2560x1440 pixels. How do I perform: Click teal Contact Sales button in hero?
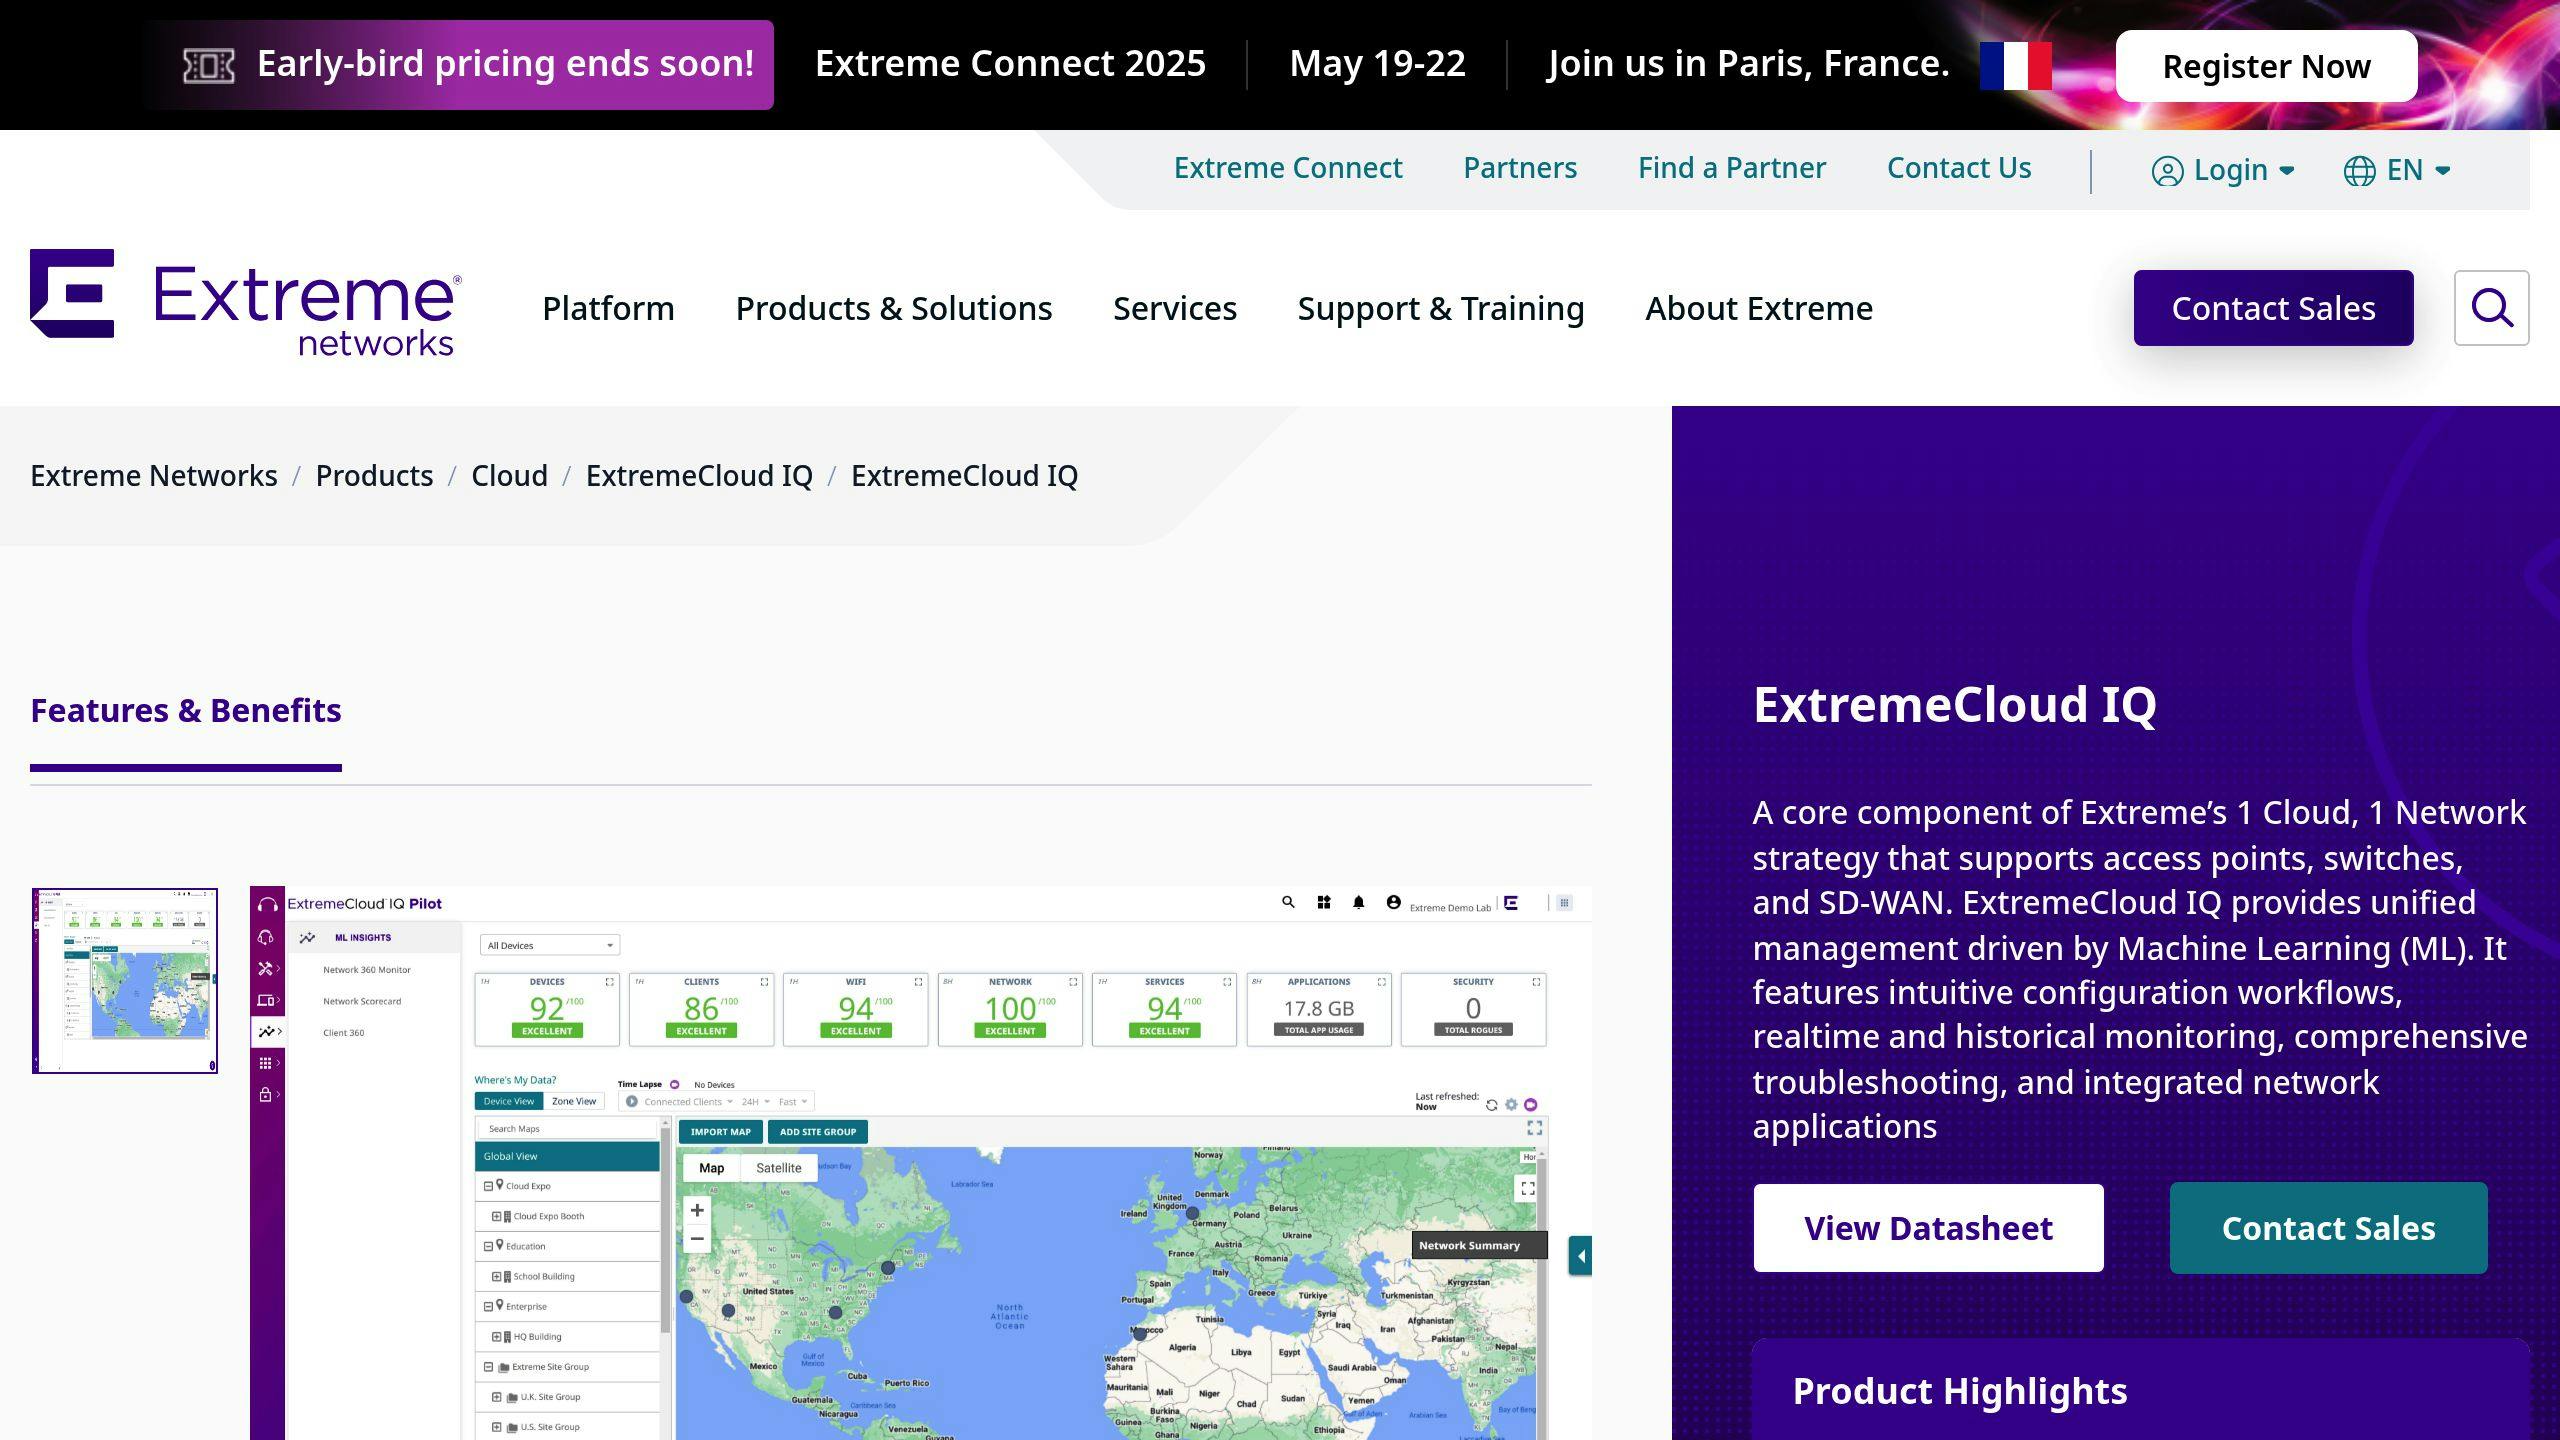click(2328, 1228)
